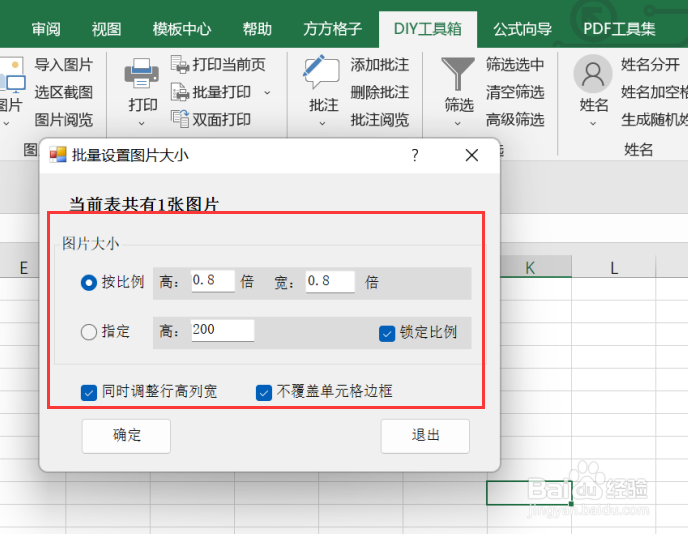Image resolution: width=688 pixels, height=534 pixels.
Task: Click 图片阅览 in the ribbon
Action: pyautogui.click(x=64, y=119)
